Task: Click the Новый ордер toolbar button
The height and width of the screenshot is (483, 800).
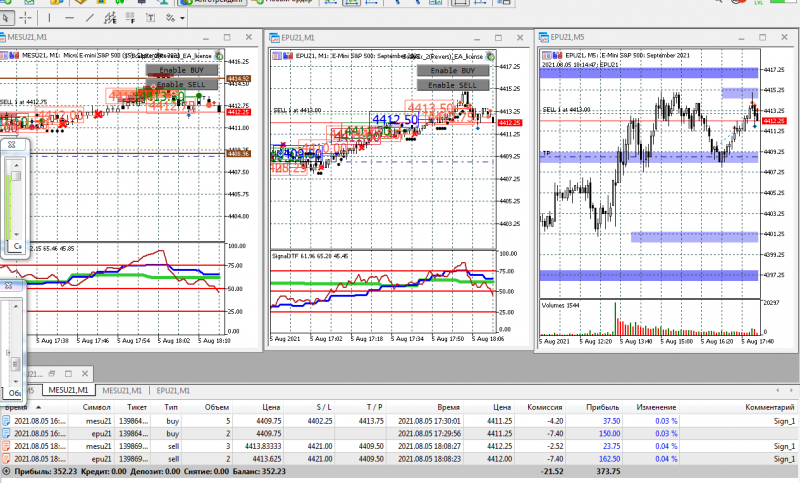Action: pyautogui.click(x=284, y=2)
